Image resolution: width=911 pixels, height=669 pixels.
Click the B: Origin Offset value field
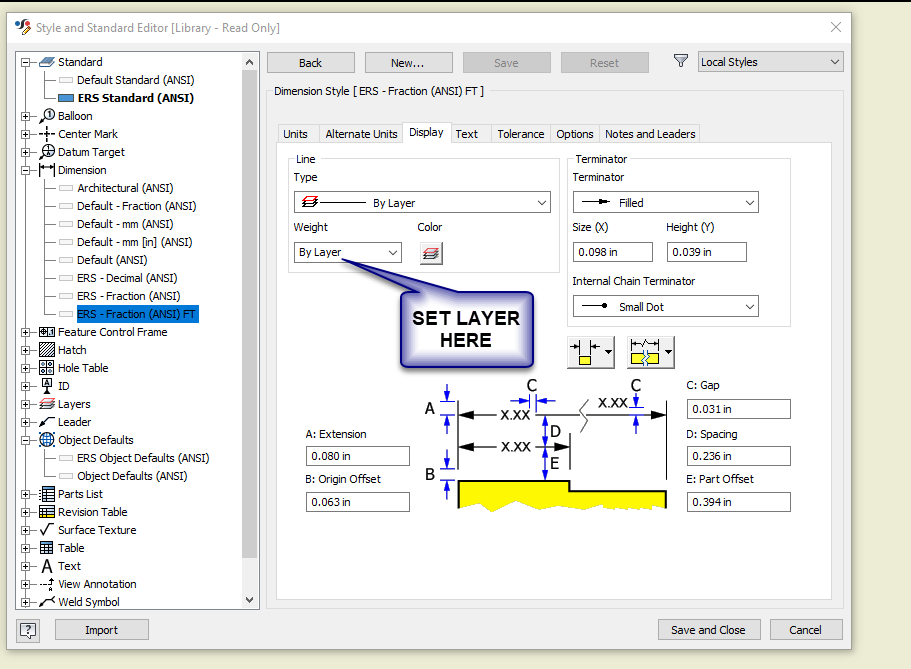[358, 502]
